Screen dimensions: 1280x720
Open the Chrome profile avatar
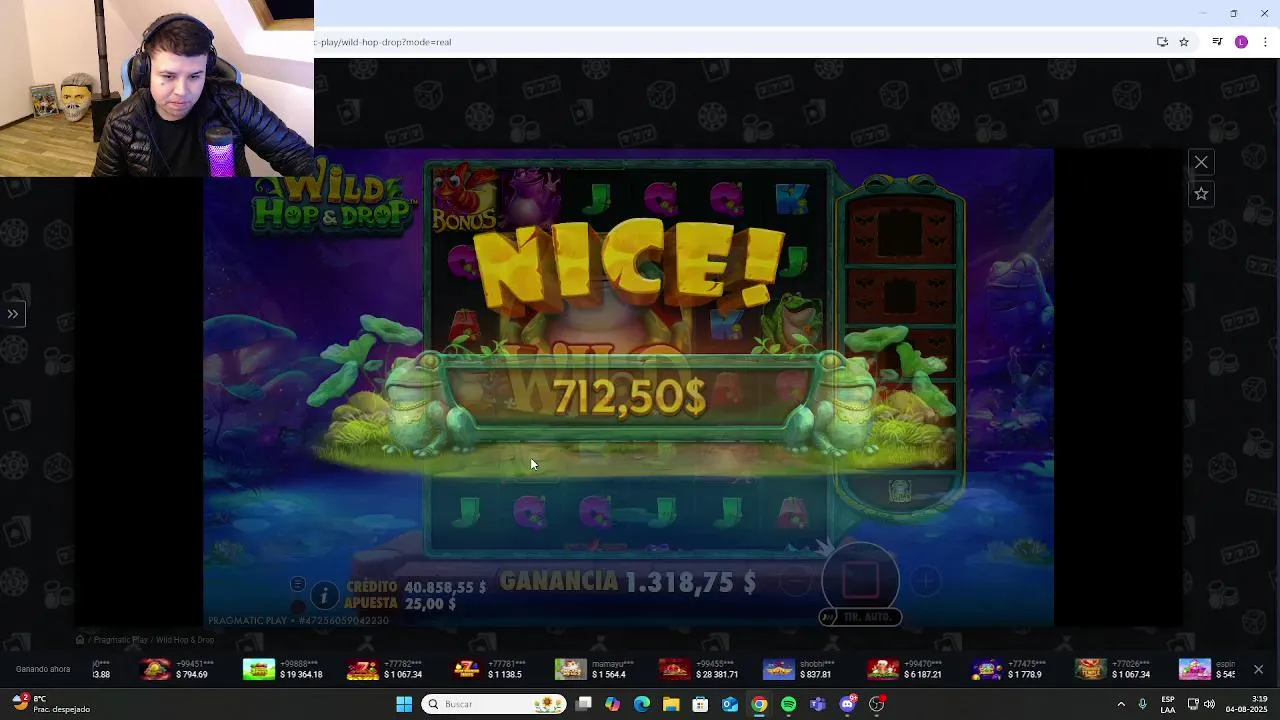tap(1241, 42)
